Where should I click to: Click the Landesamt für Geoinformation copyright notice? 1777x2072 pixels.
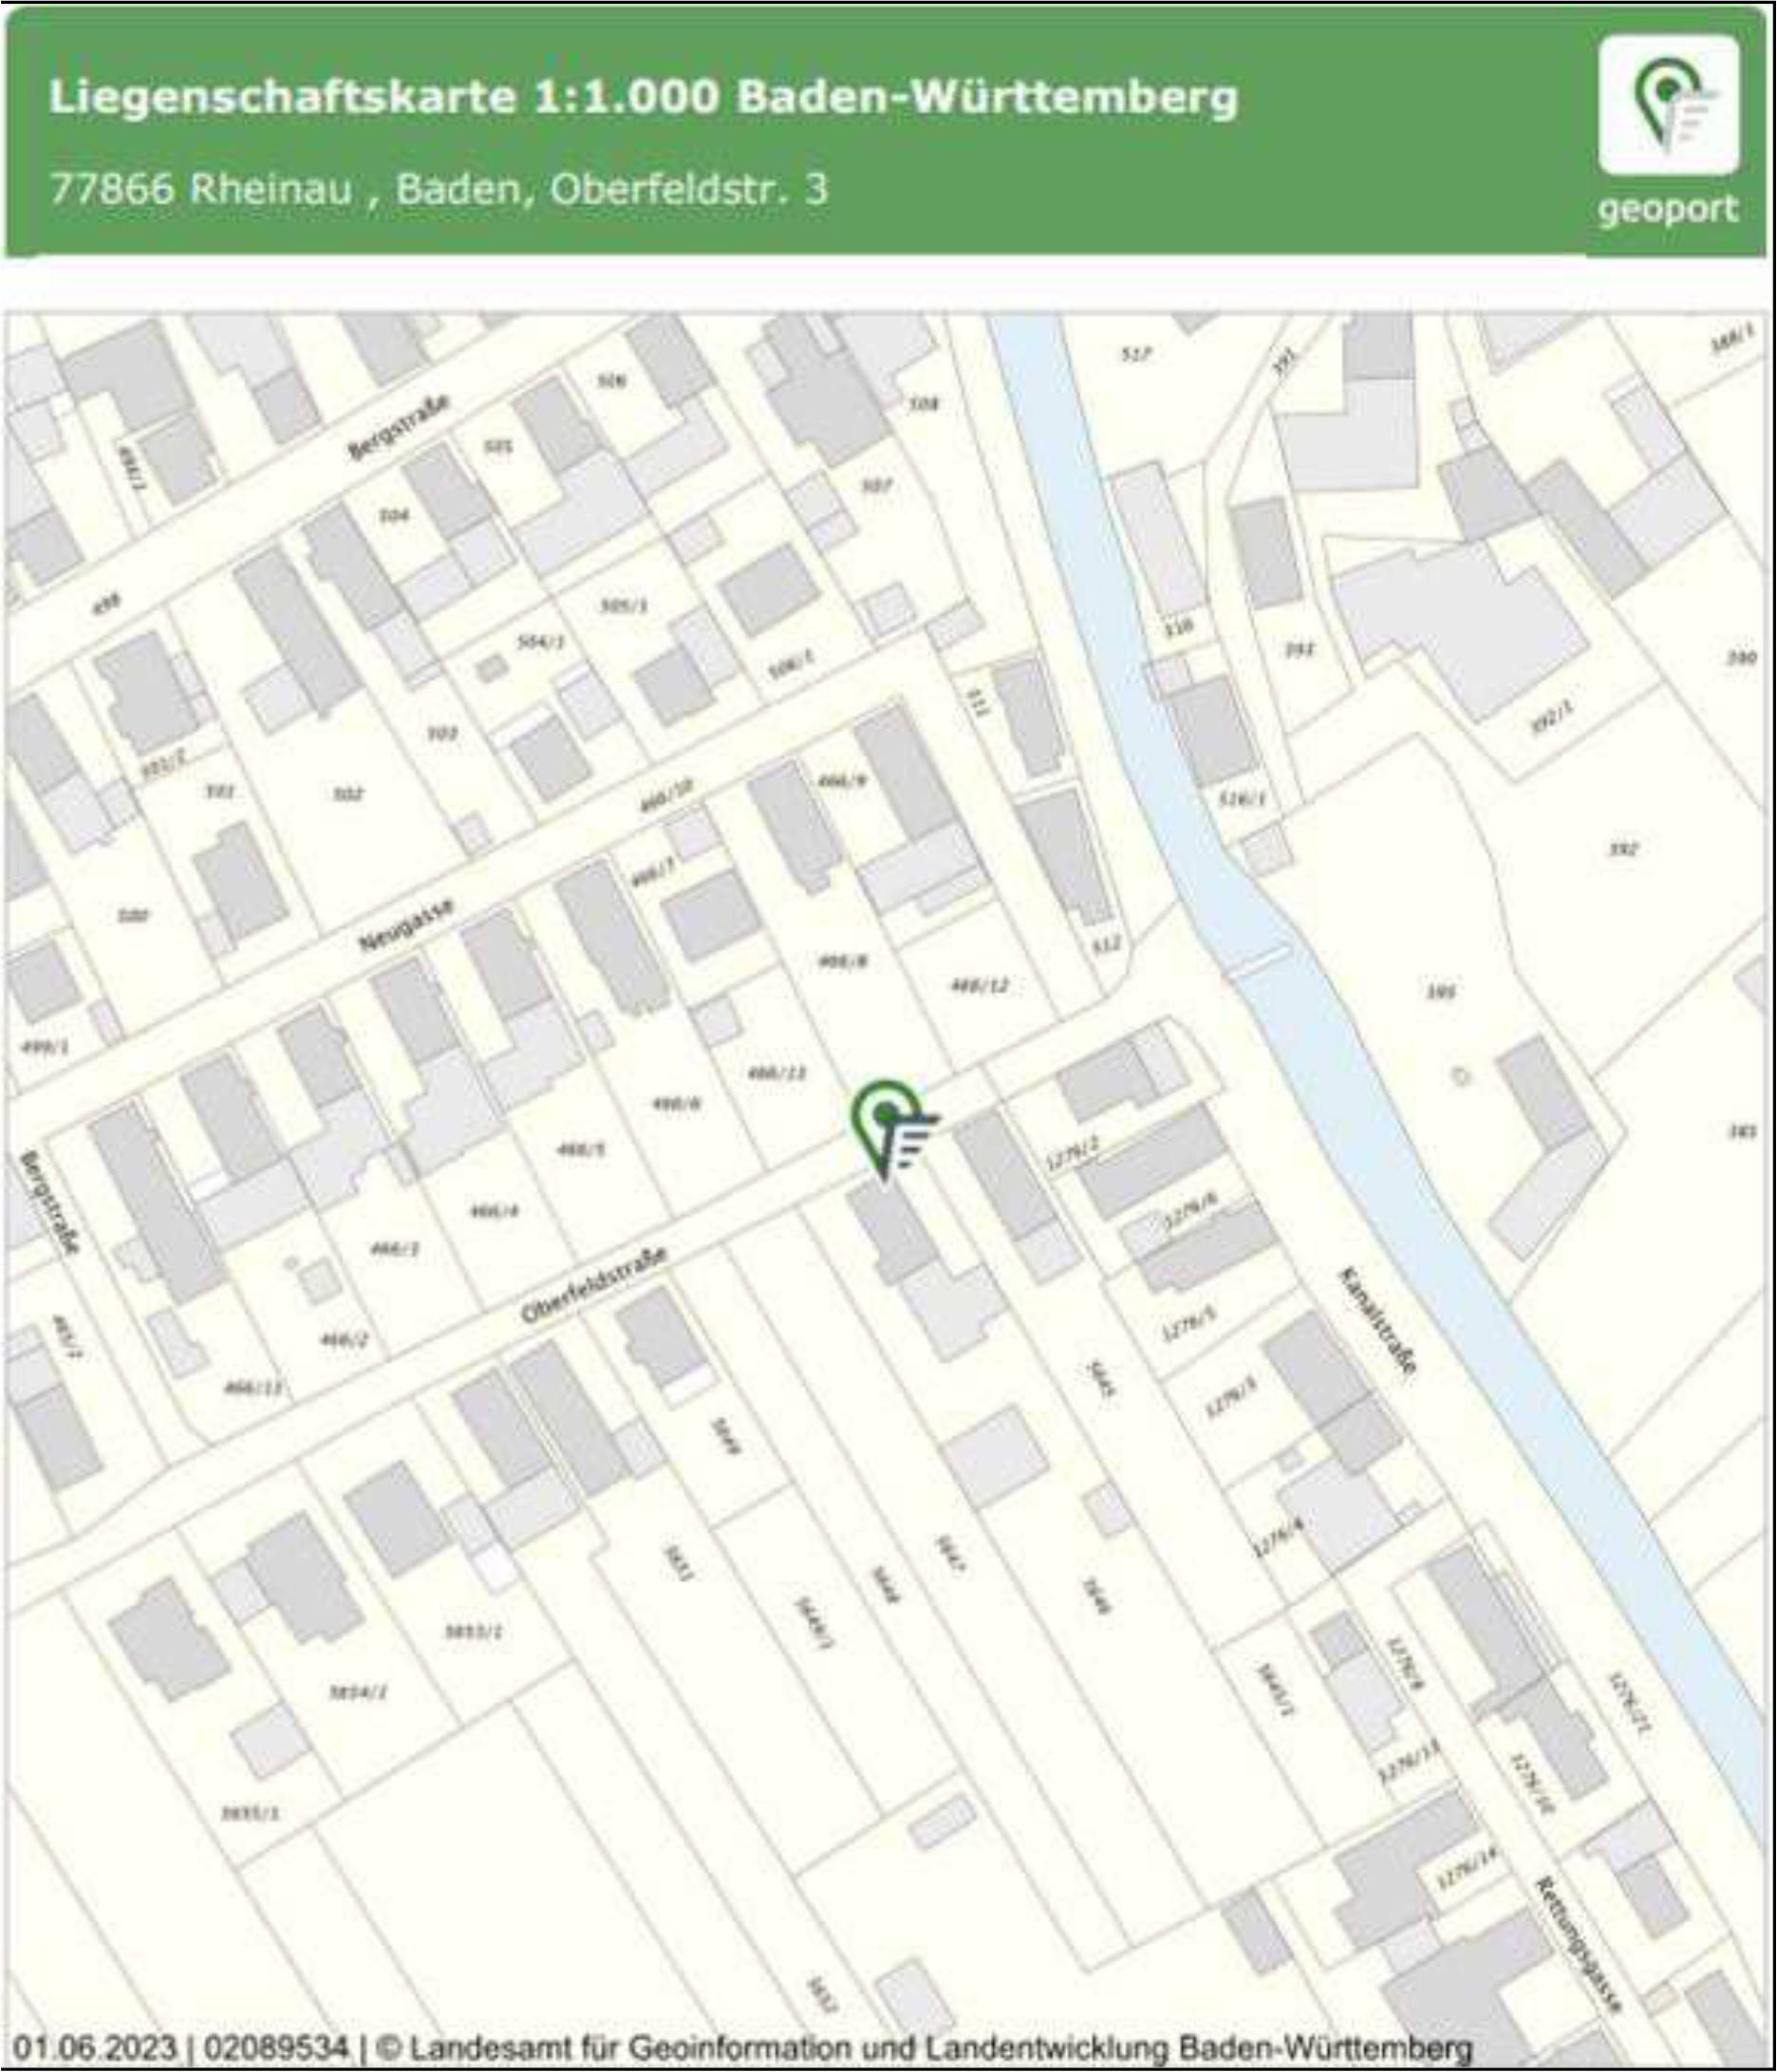925,2047
